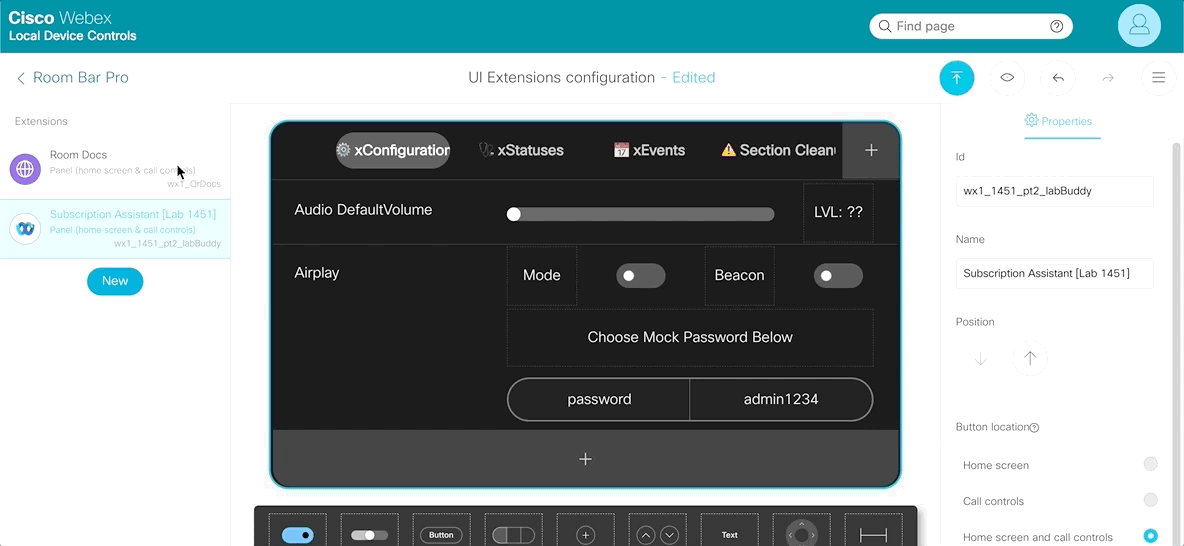The height and width of the screenshot is (546, 1184).
Task: Toggle the Airplay Mode switch
Action: coord(640,276)
